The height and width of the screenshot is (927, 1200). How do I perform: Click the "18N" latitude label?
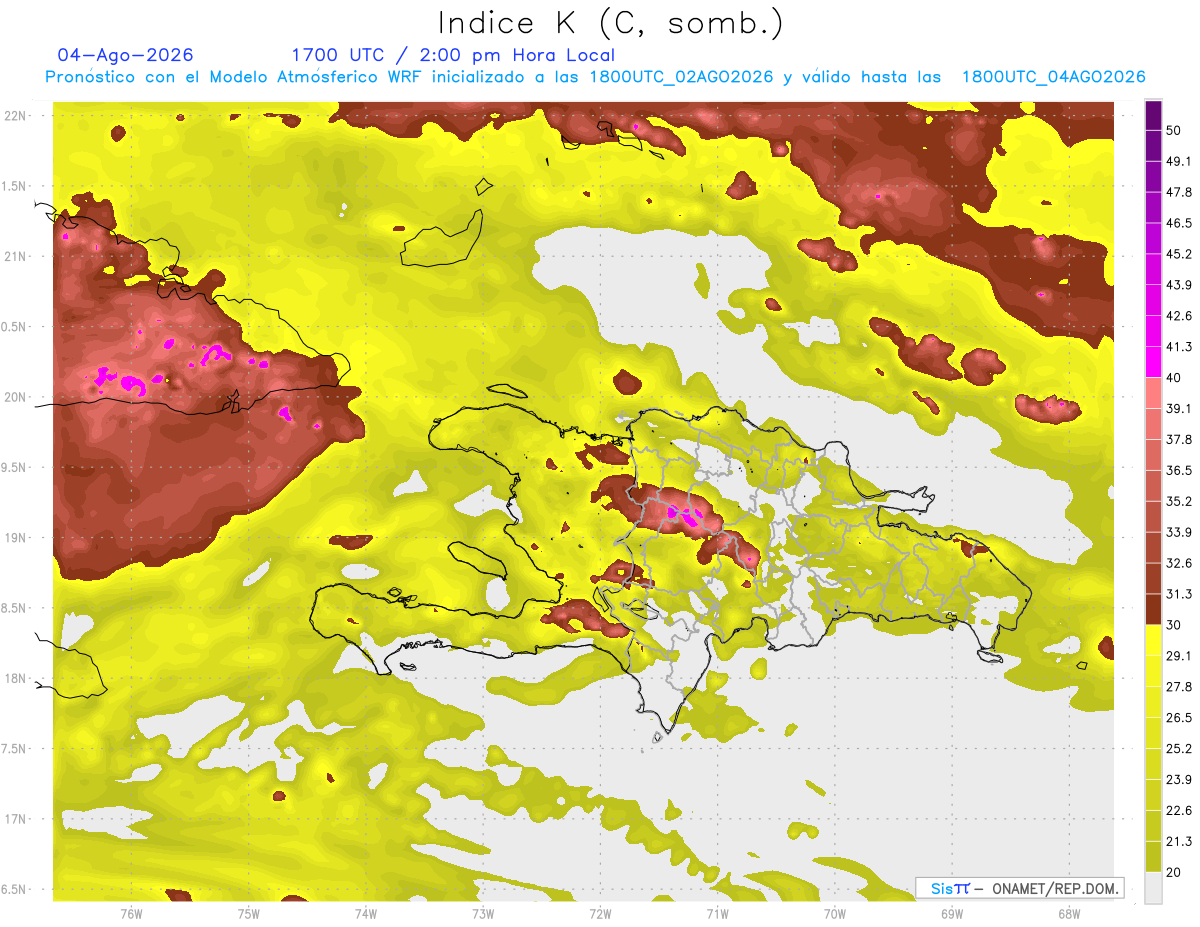[x=17, y=678]
